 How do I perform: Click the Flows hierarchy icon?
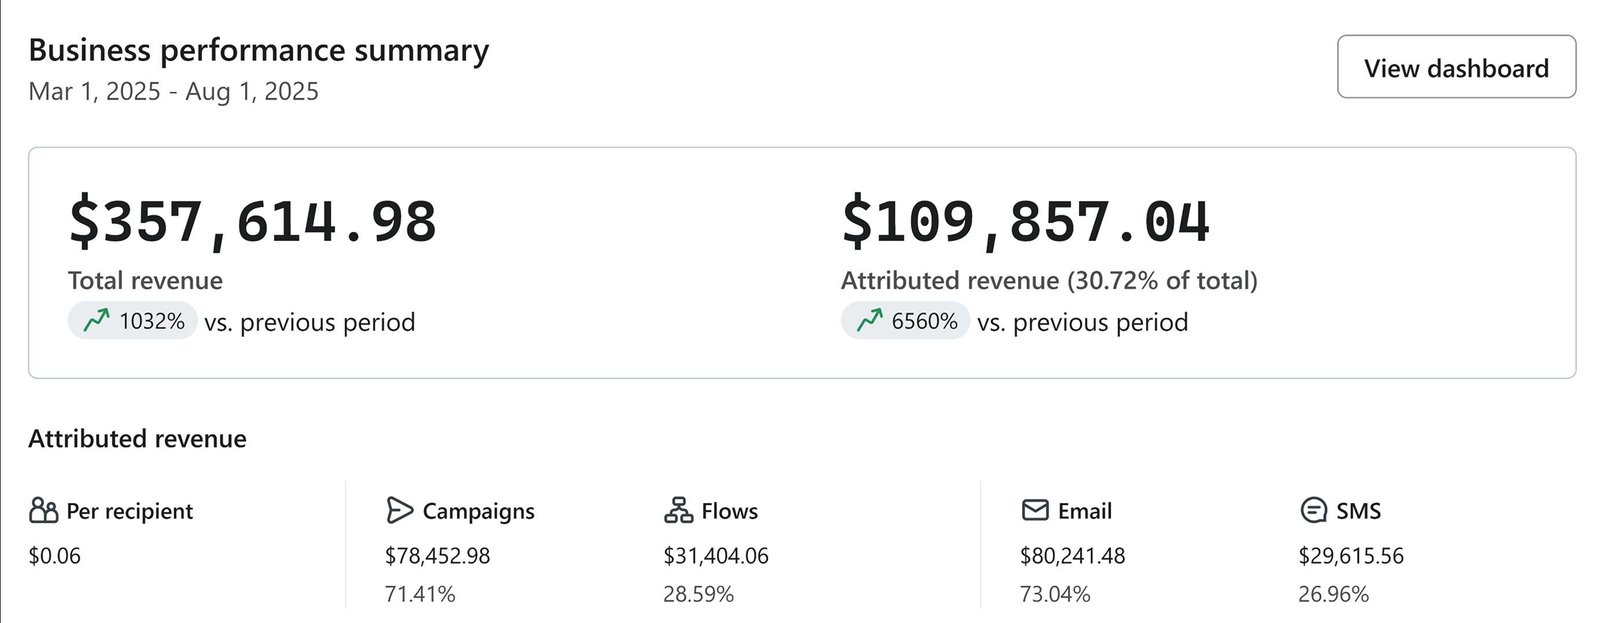678,511
